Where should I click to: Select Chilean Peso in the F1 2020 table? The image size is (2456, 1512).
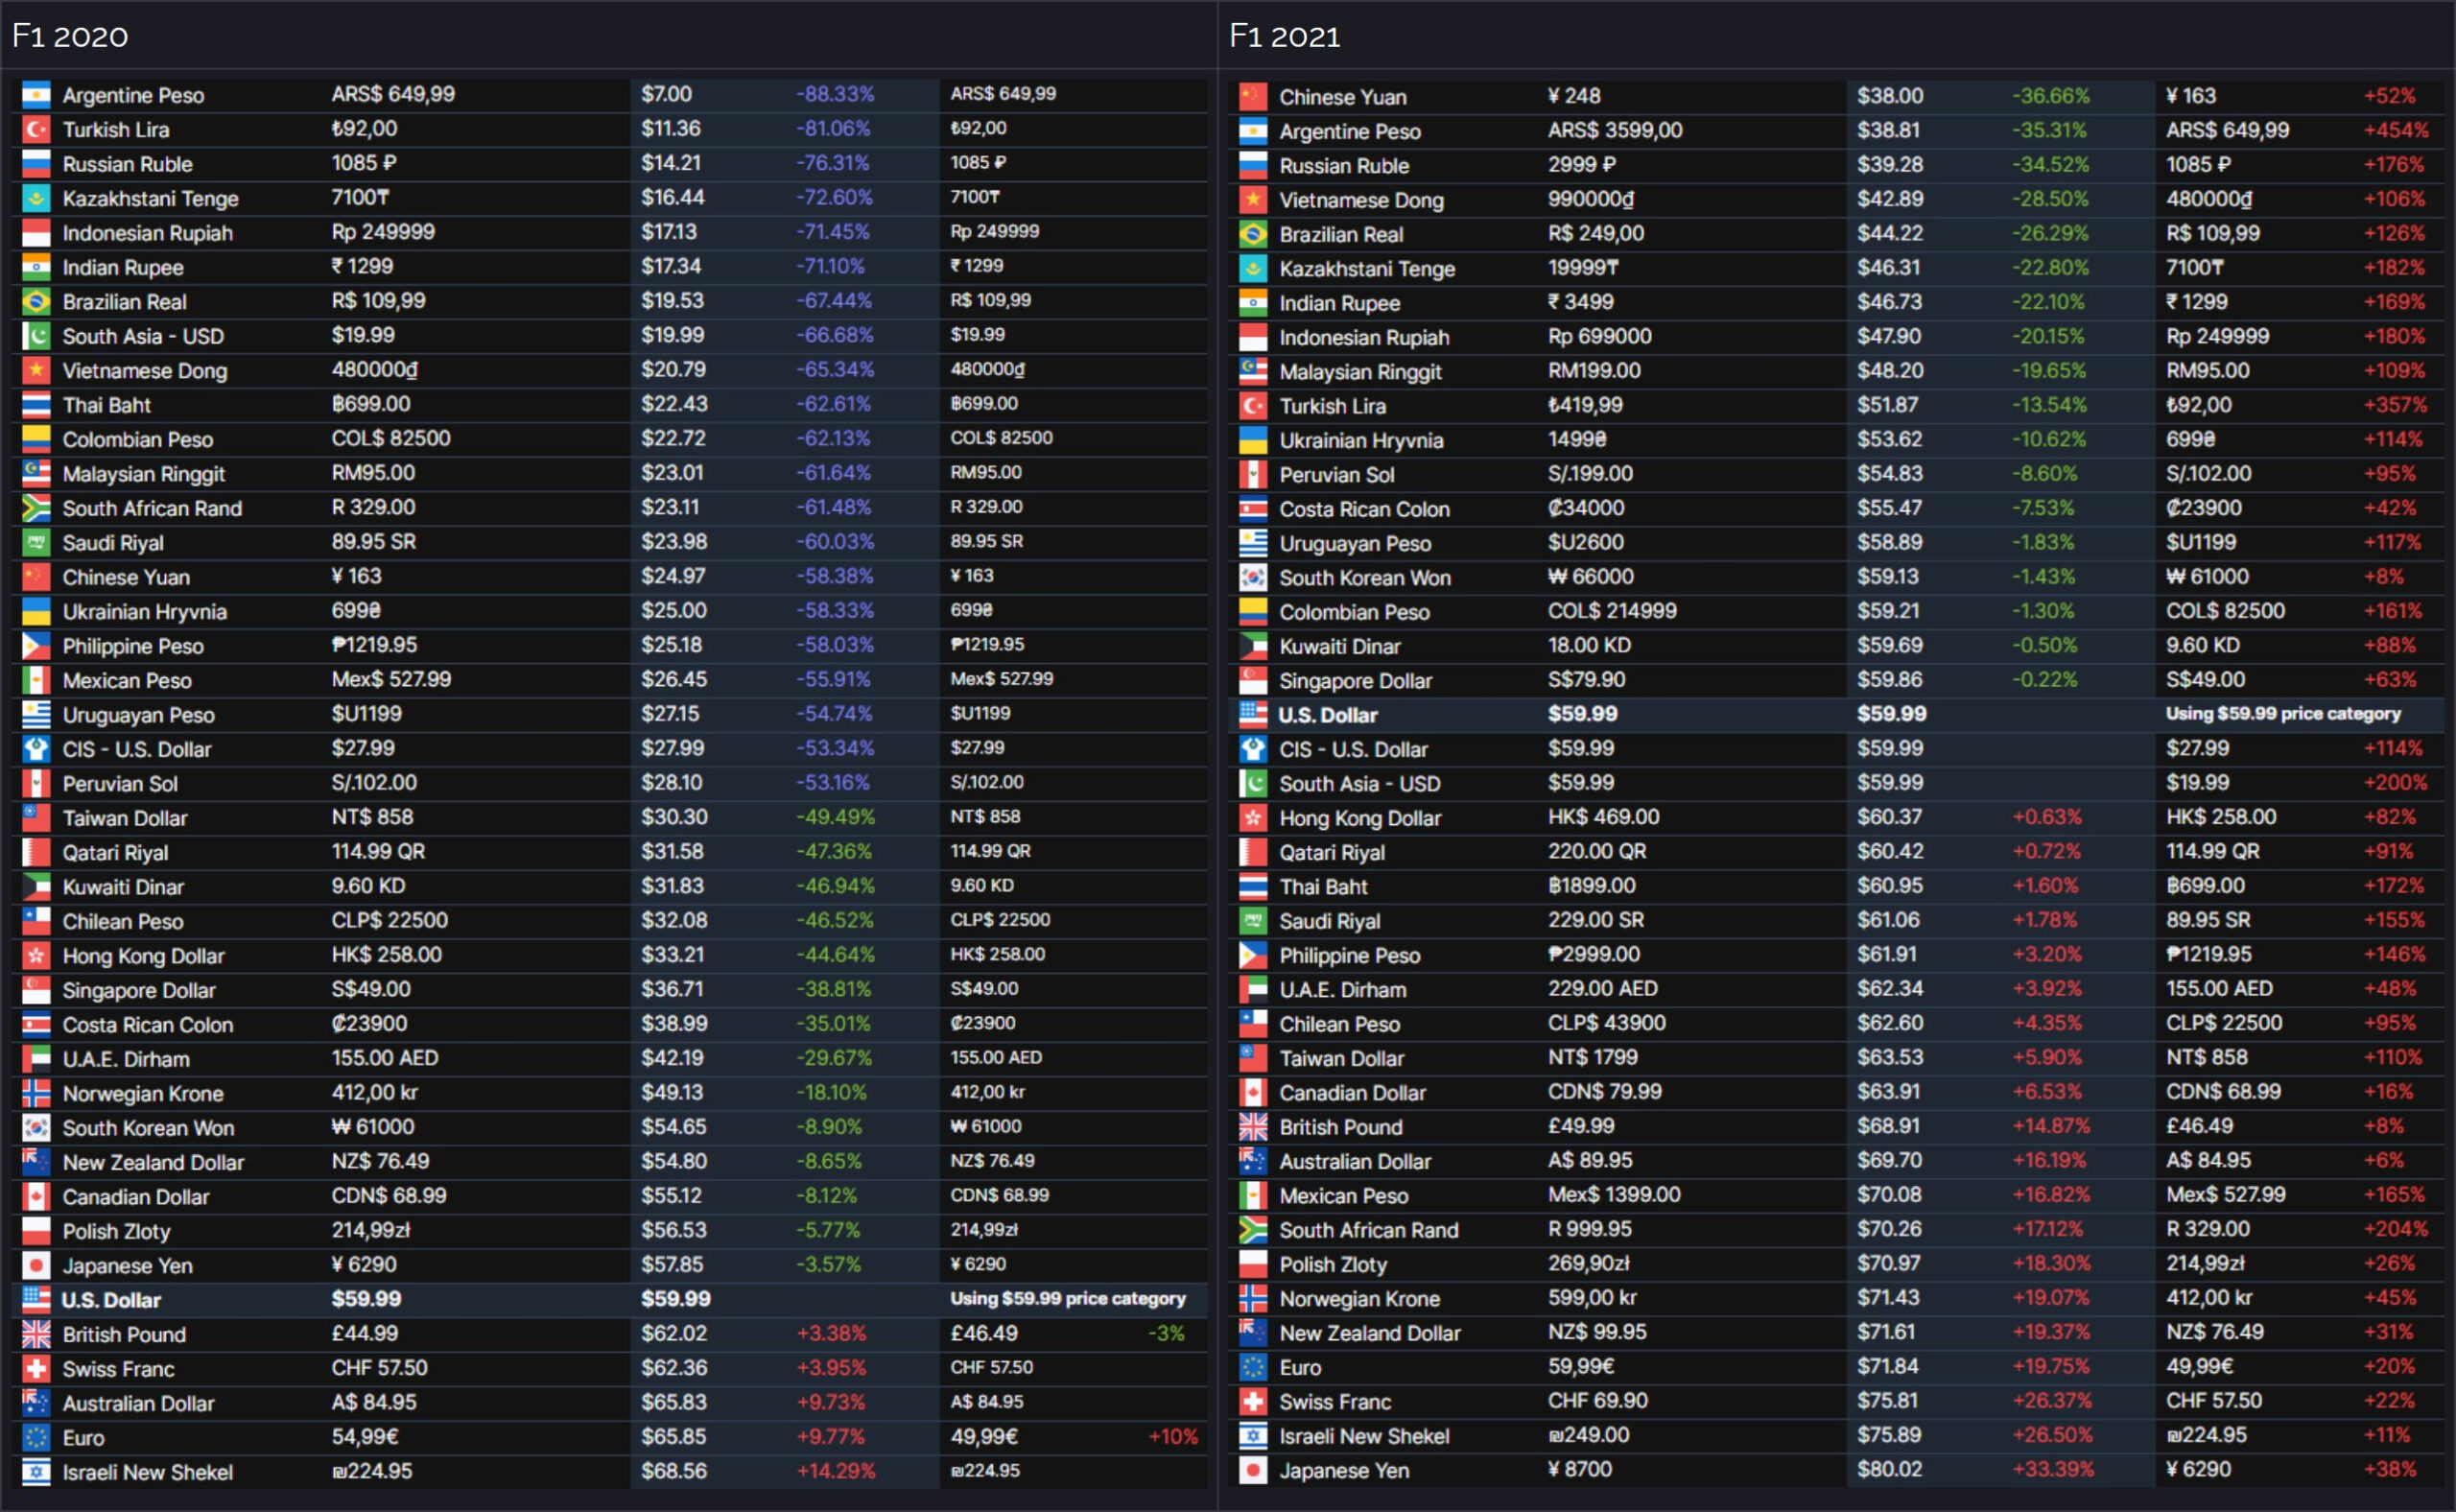coord(123,921)
